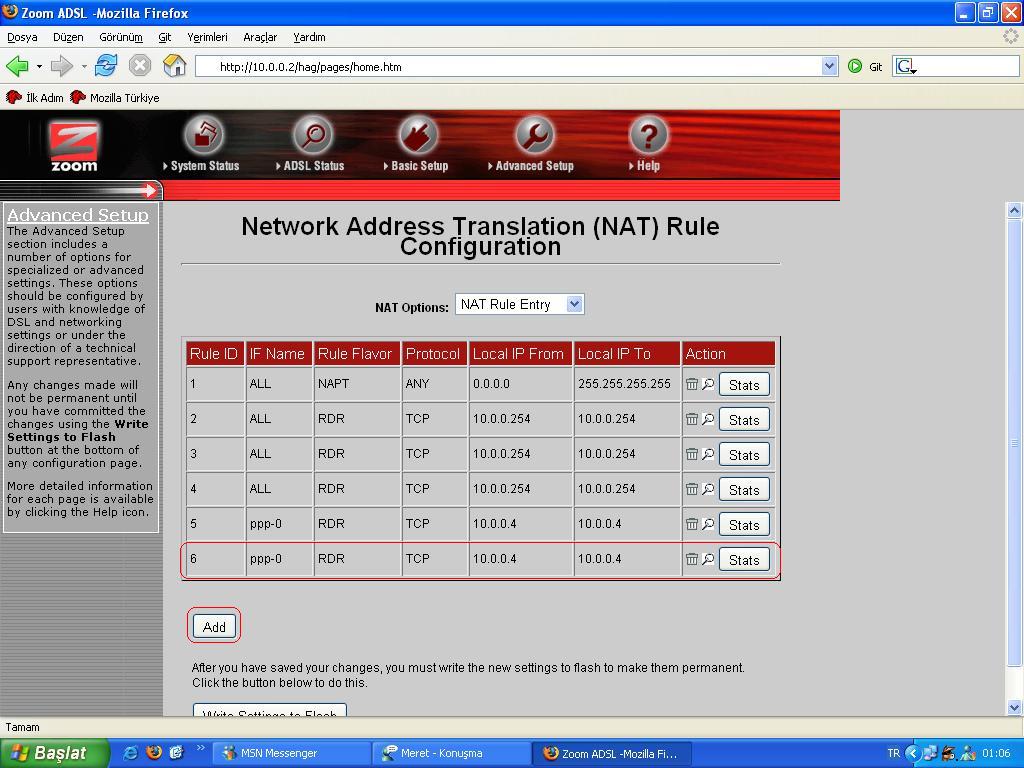View details of rule 2 magnifier icon
The height and width of the screenshot is (768, 1024).
pos(708,419)
